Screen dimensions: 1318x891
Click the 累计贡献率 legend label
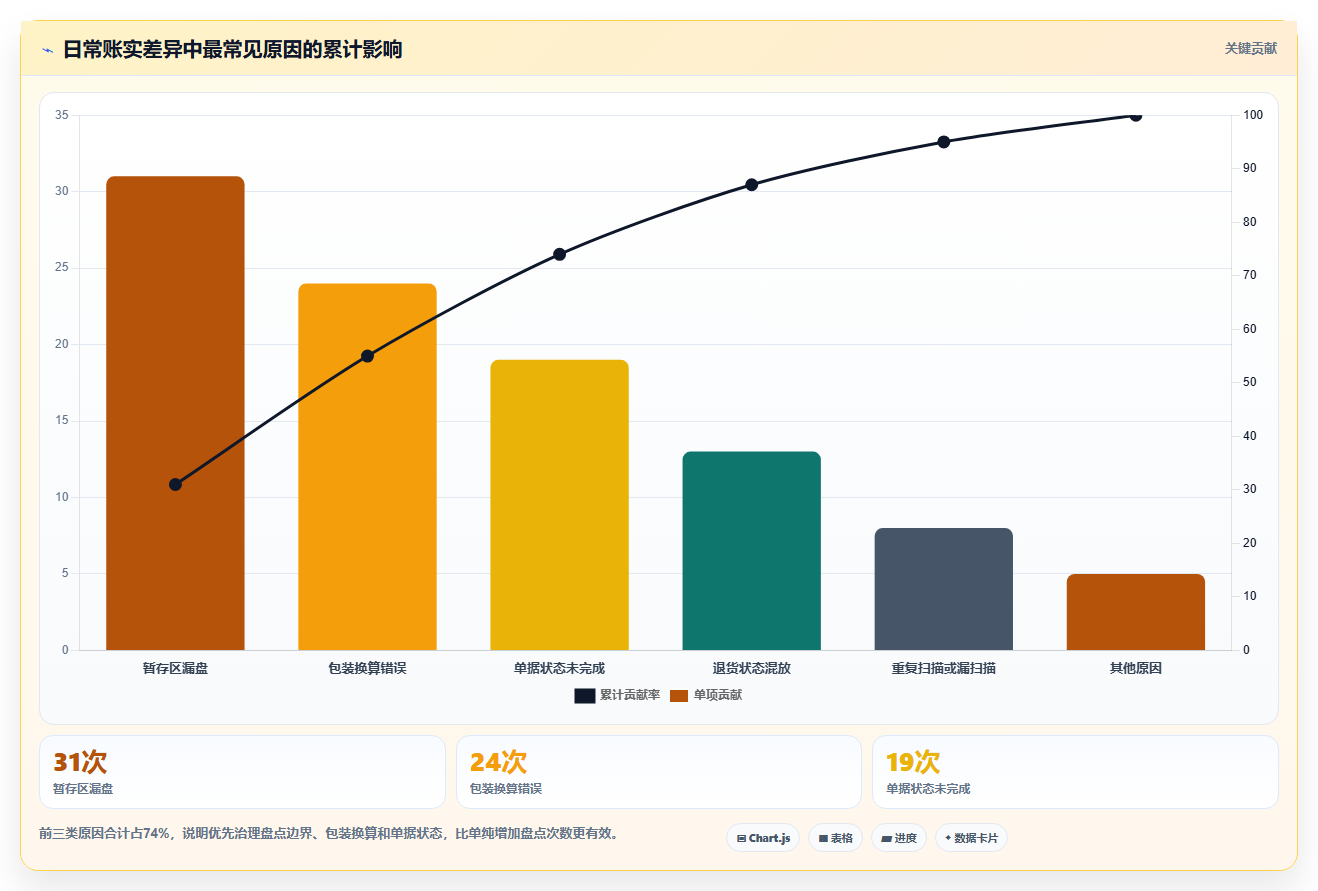(630, 695)
